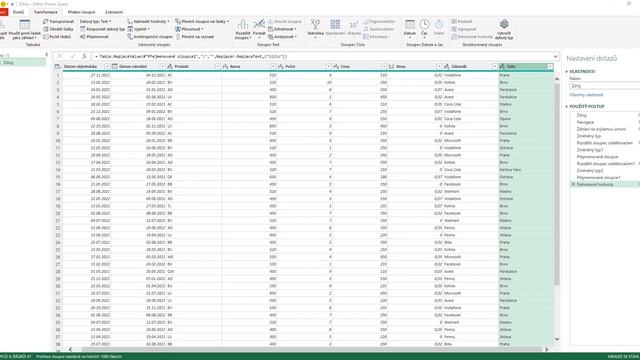Screen dimensions: 640x360
Task: Click the data type icon of Sleva column
Action: point(391,67)
